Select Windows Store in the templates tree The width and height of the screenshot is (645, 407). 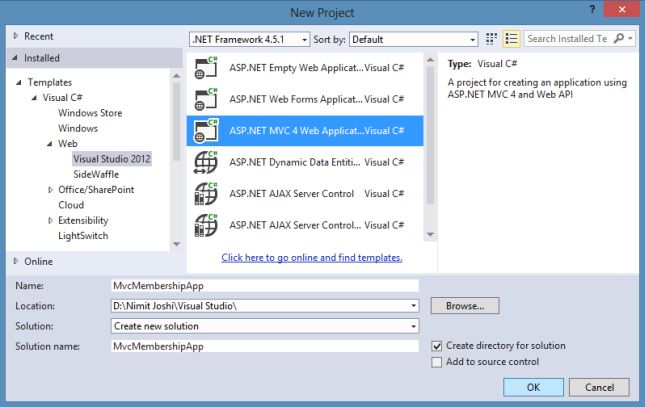(x=90, y=113)
